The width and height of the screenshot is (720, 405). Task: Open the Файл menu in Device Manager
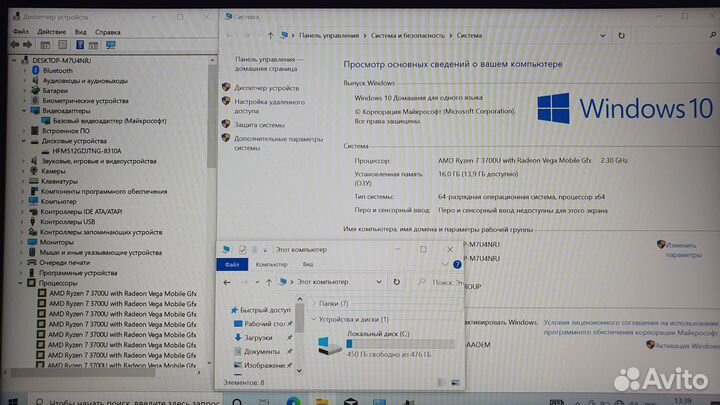coord(21,32)
